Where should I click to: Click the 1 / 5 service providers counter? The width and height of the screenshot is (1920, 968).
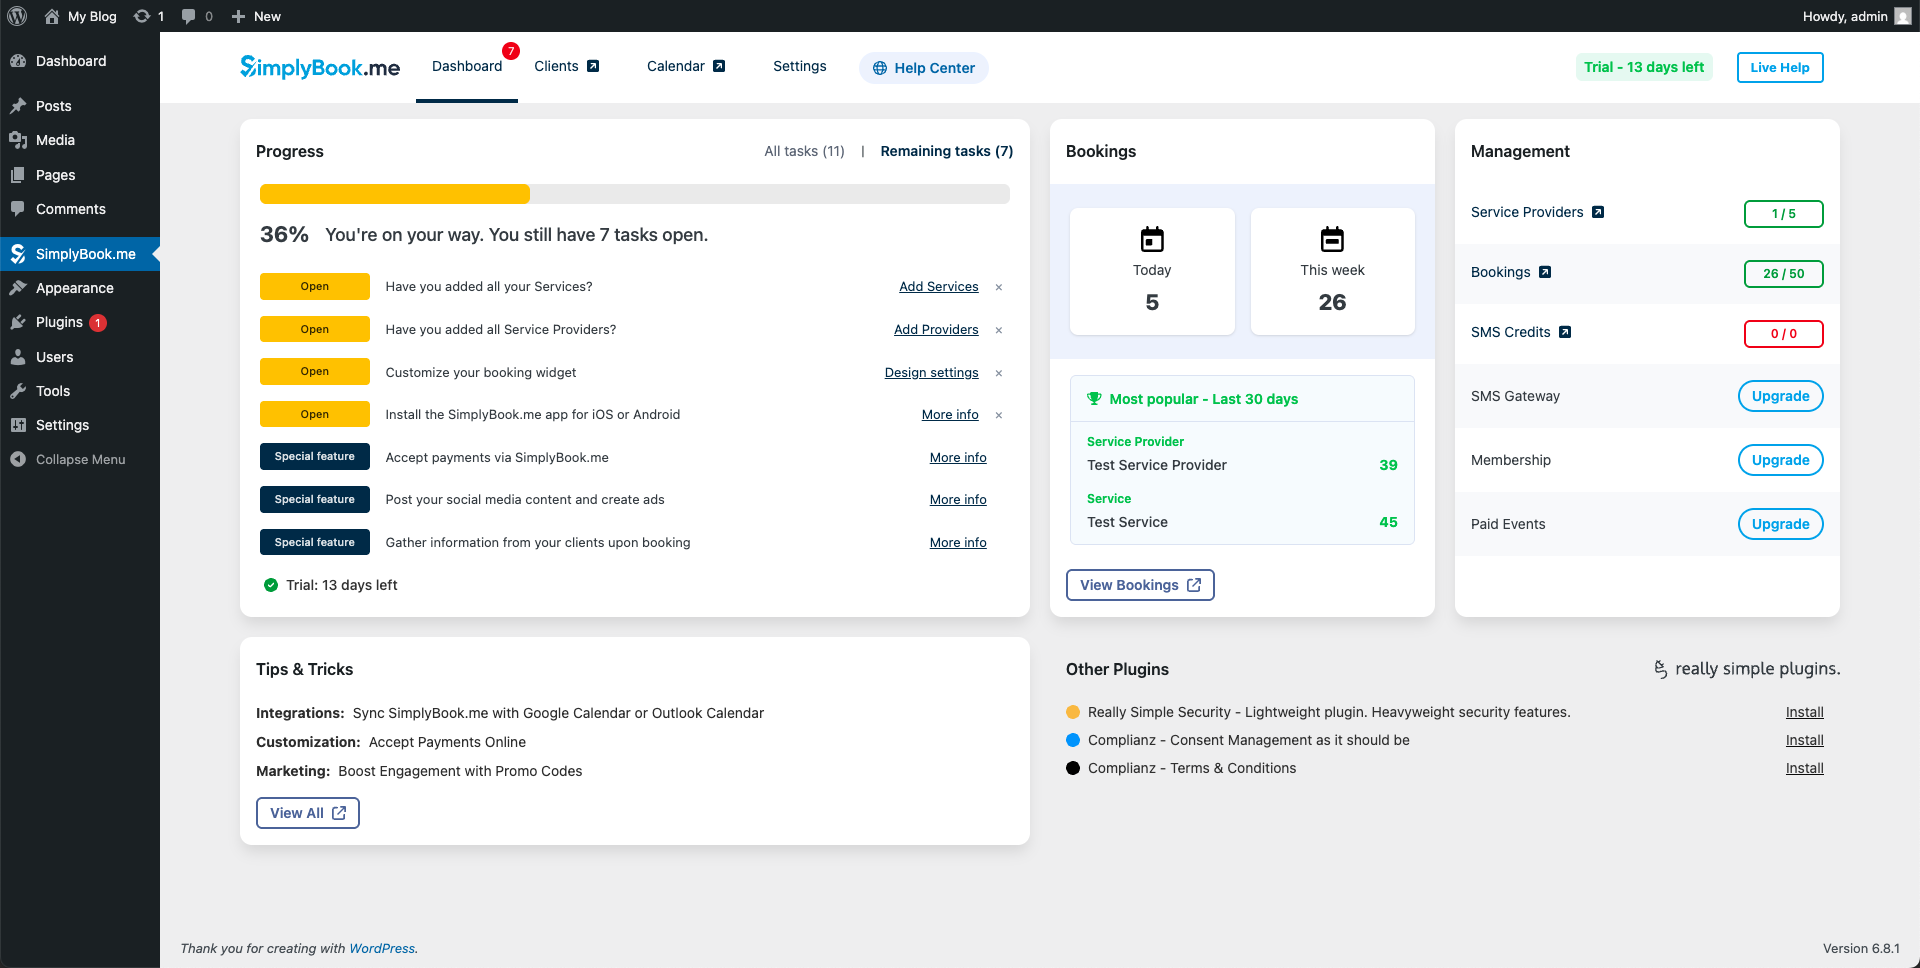(1784, 214)
